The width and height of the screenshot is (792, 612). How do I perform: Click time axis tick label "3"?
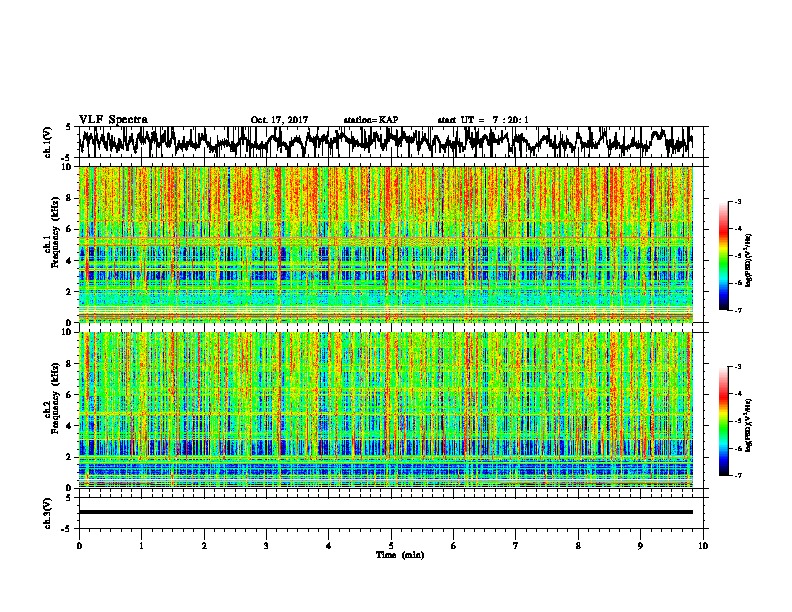click(x=266, y=546)
